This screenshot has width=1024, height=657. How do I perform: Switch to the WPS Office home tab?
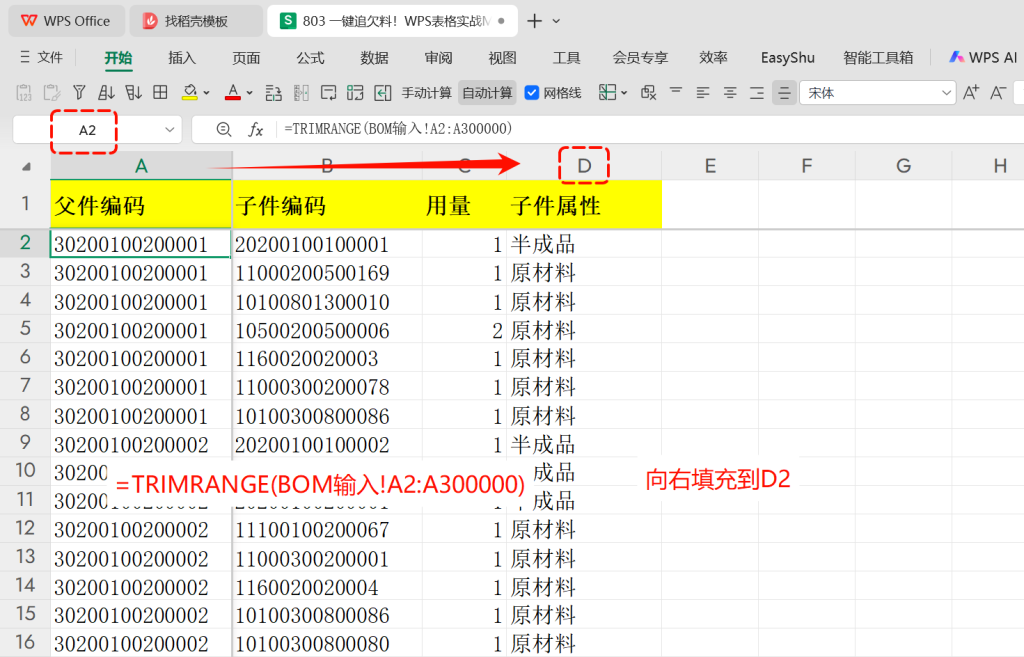(x=66, y=21)
